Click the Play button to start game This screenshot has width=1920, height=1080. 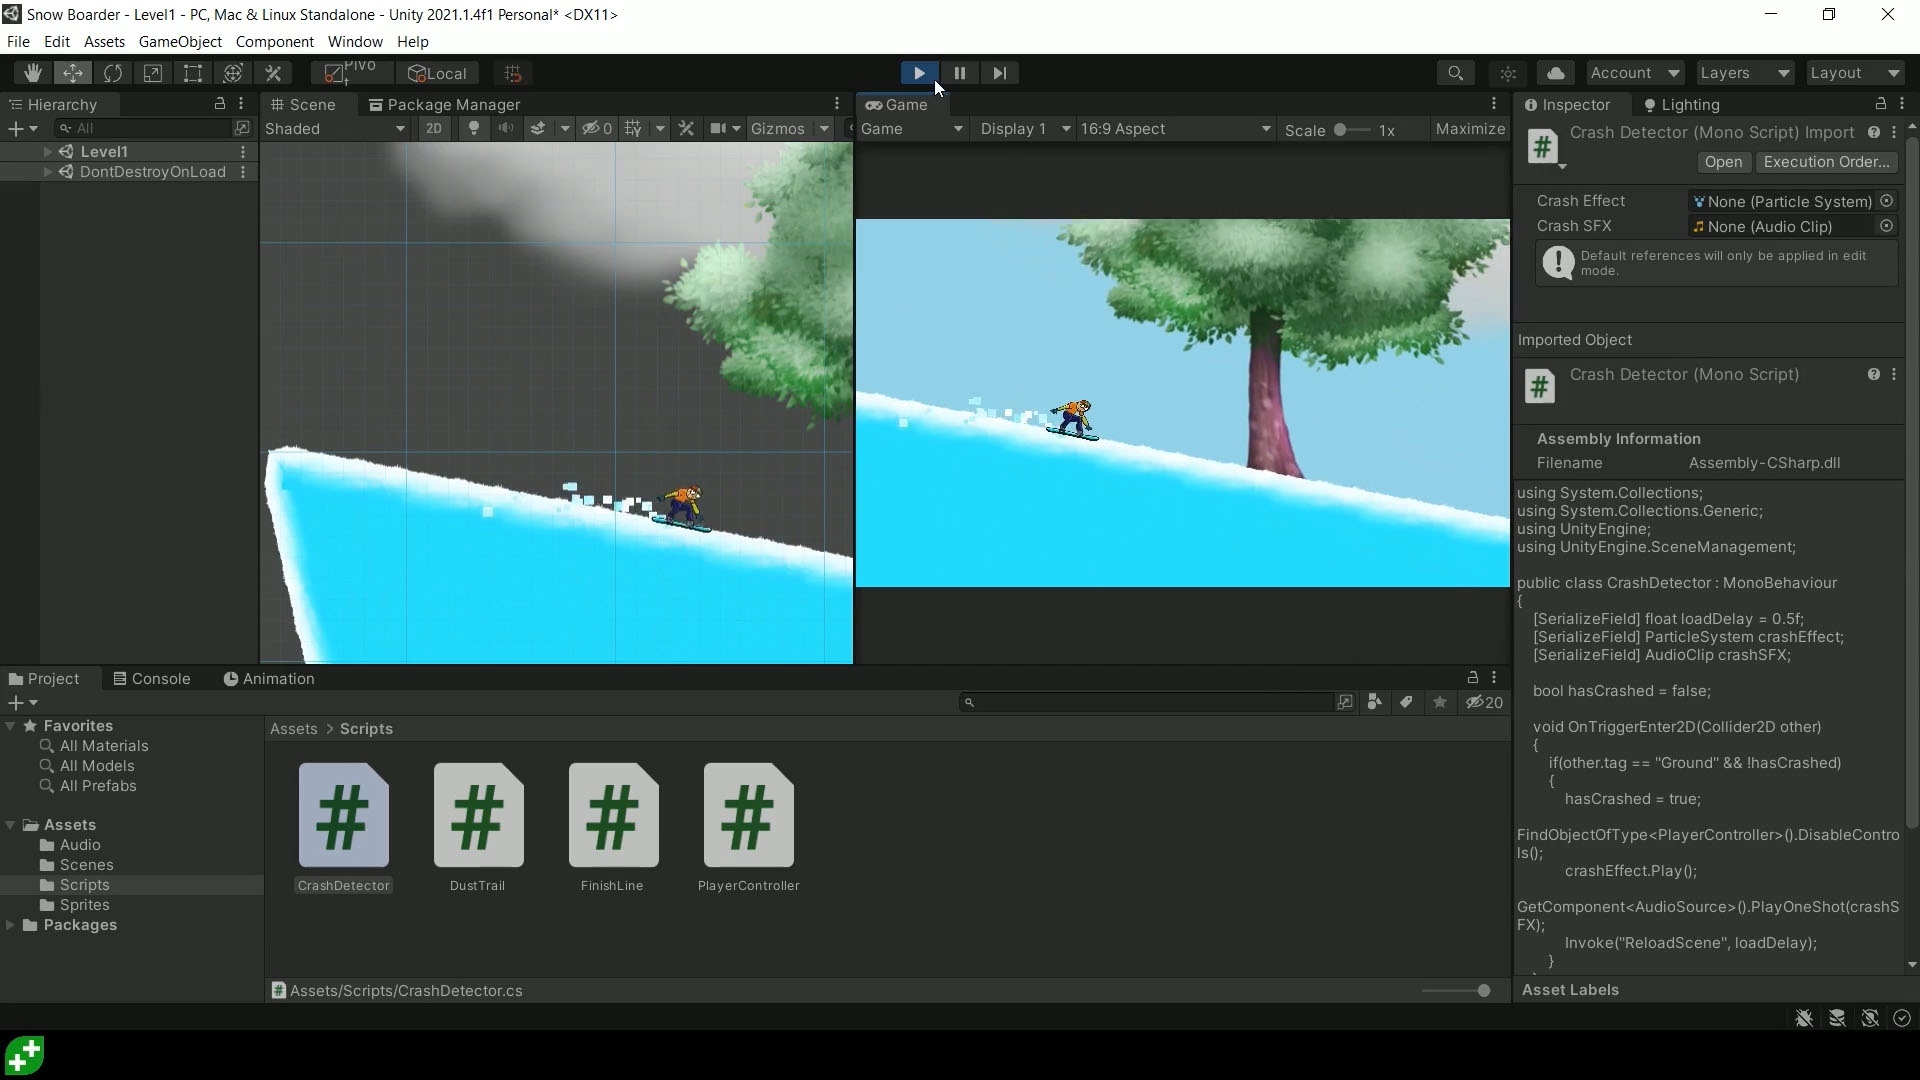tap(919, 73)
